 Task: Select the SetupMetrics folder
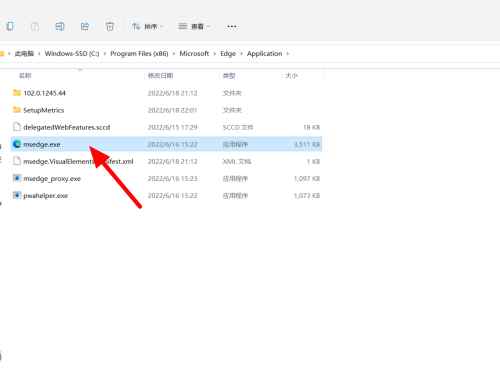(x=166, y=110)
